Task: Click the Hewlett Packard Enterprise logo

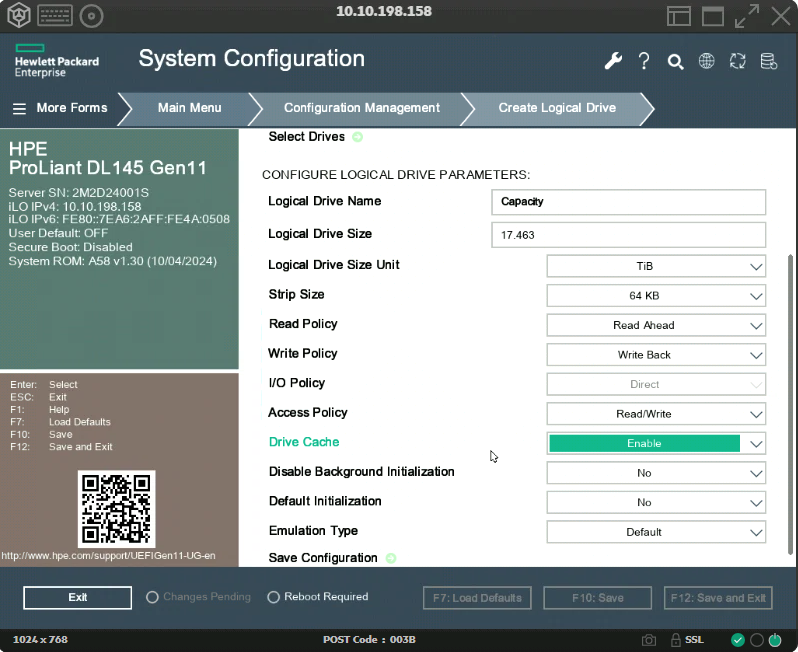Action: coord(56,61)
